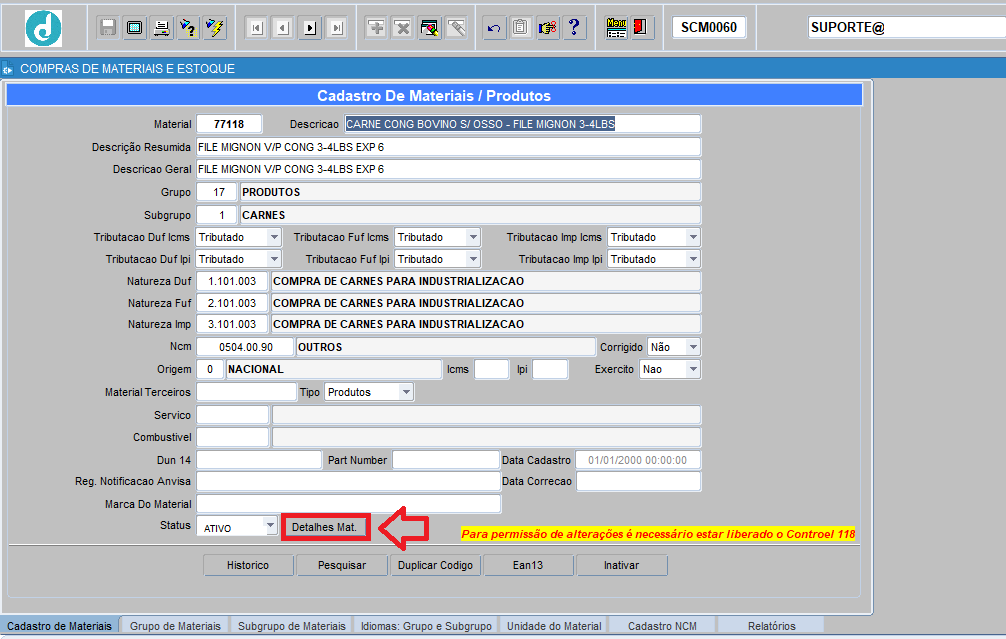Select Cadastro NCM tab

(x=662, y=626)
